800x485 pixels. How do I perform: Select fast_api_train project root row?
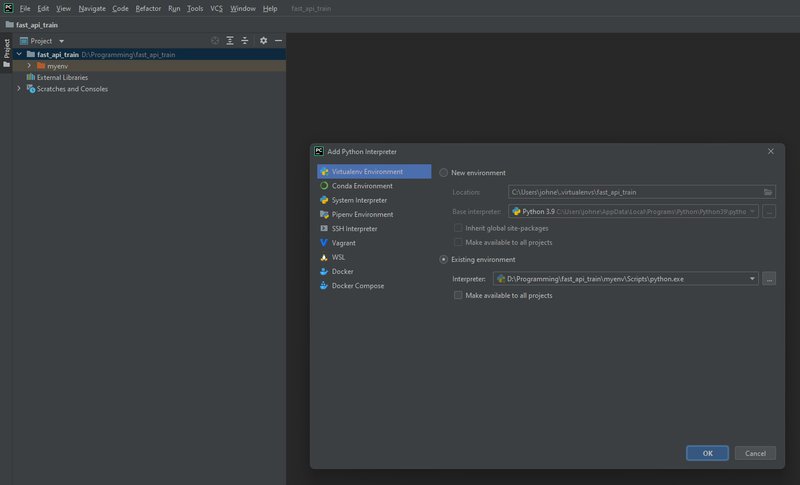(149, 54)
